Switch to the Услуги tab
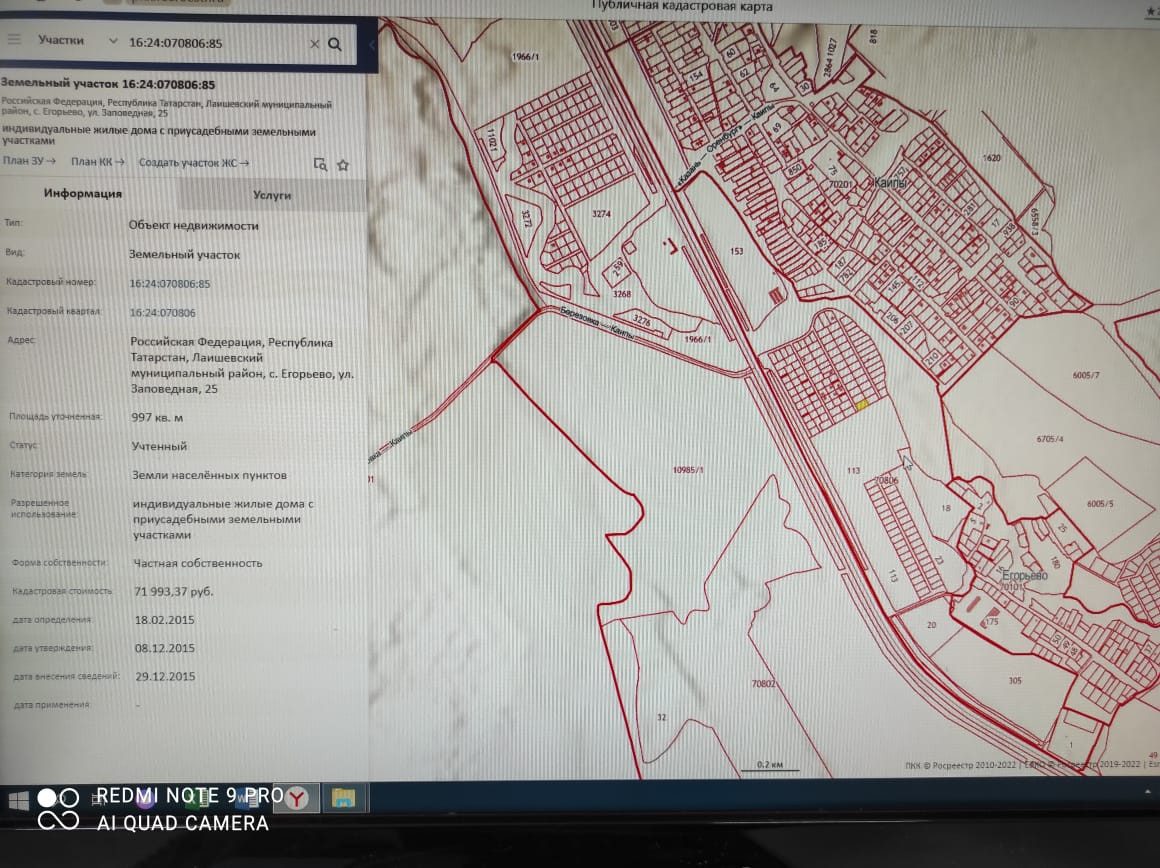 click(x=272, y=196)
